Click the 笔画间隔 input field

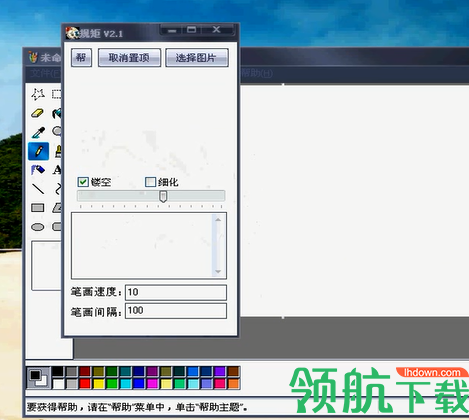click(176, 311)
